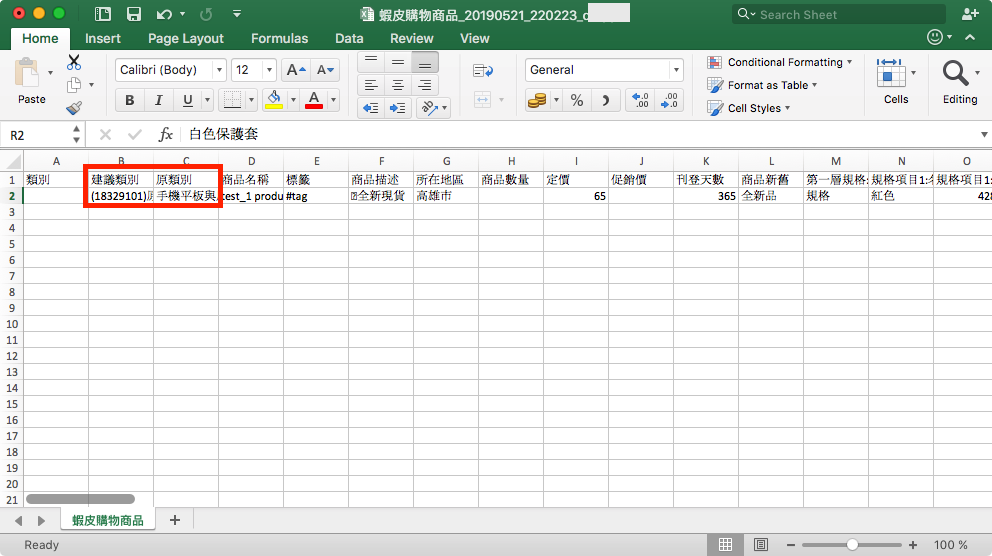This screenshot has height=556, width=992.
Task: Apply the yellow fill color bucket
Action: [274, 100]
